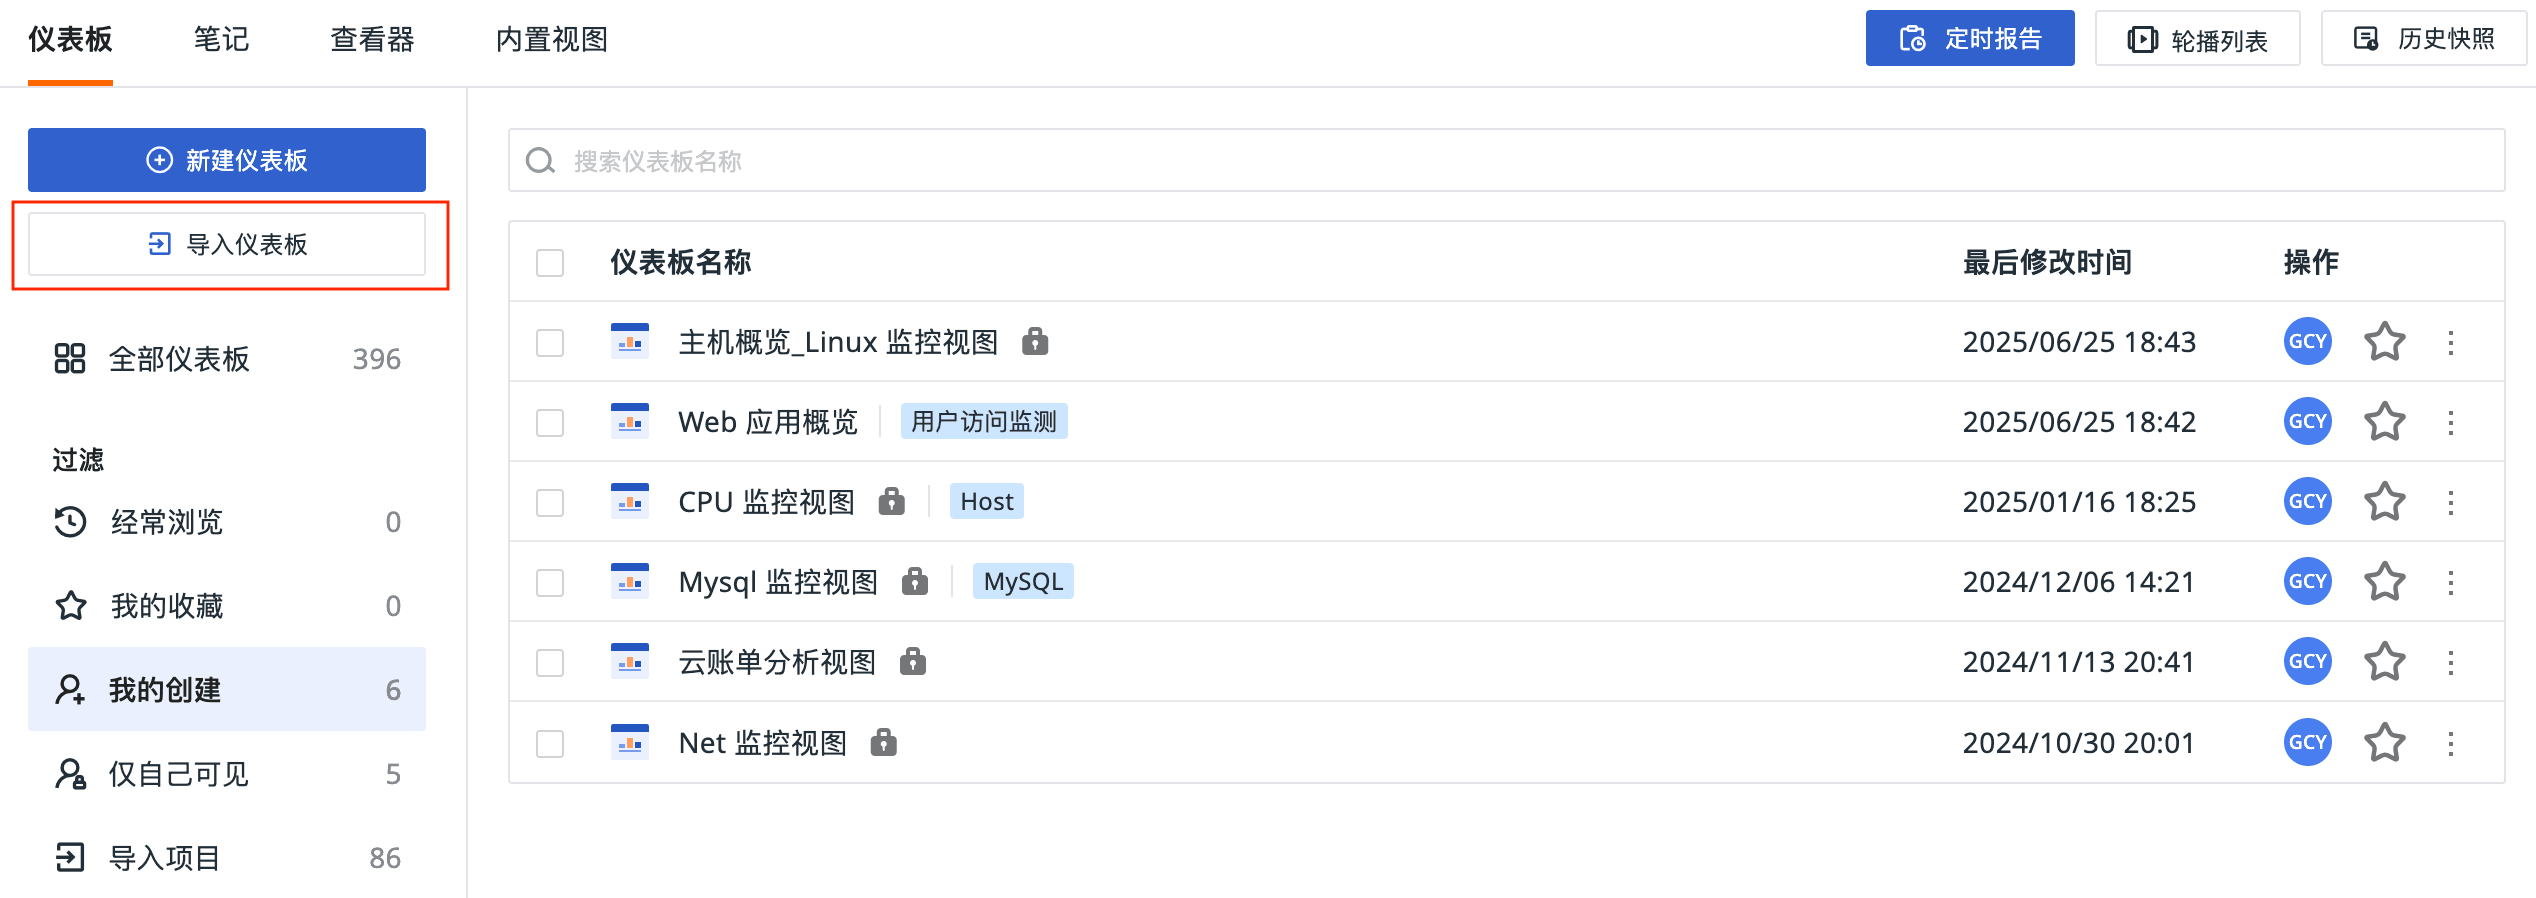Image resolution: width=2536 pixels, height=898 pixels.
Task: Tick checkbox for Web 应用概览
Action: click(550, 422)
